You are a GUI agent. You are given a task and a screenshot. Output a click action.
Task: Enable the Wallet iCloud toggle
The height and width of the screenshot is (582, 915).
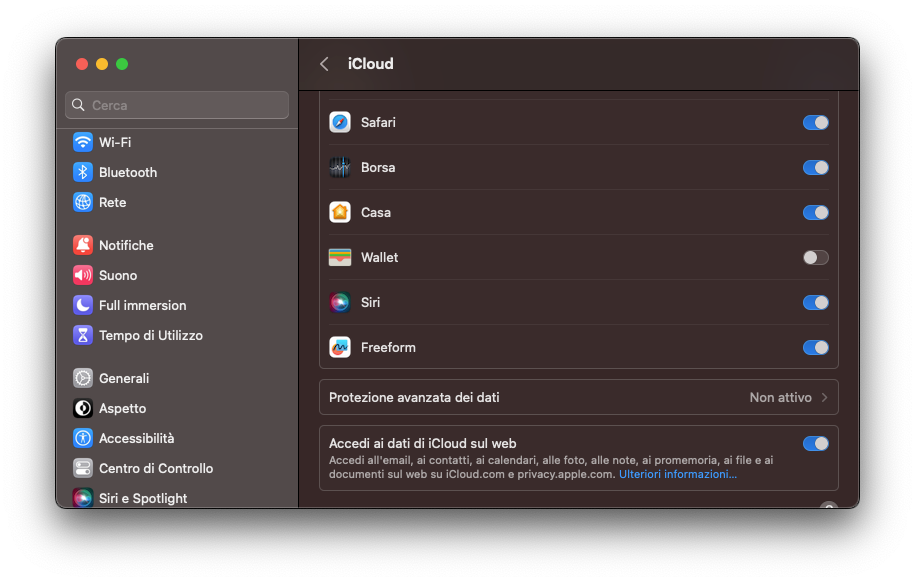(x=815, y=257)
